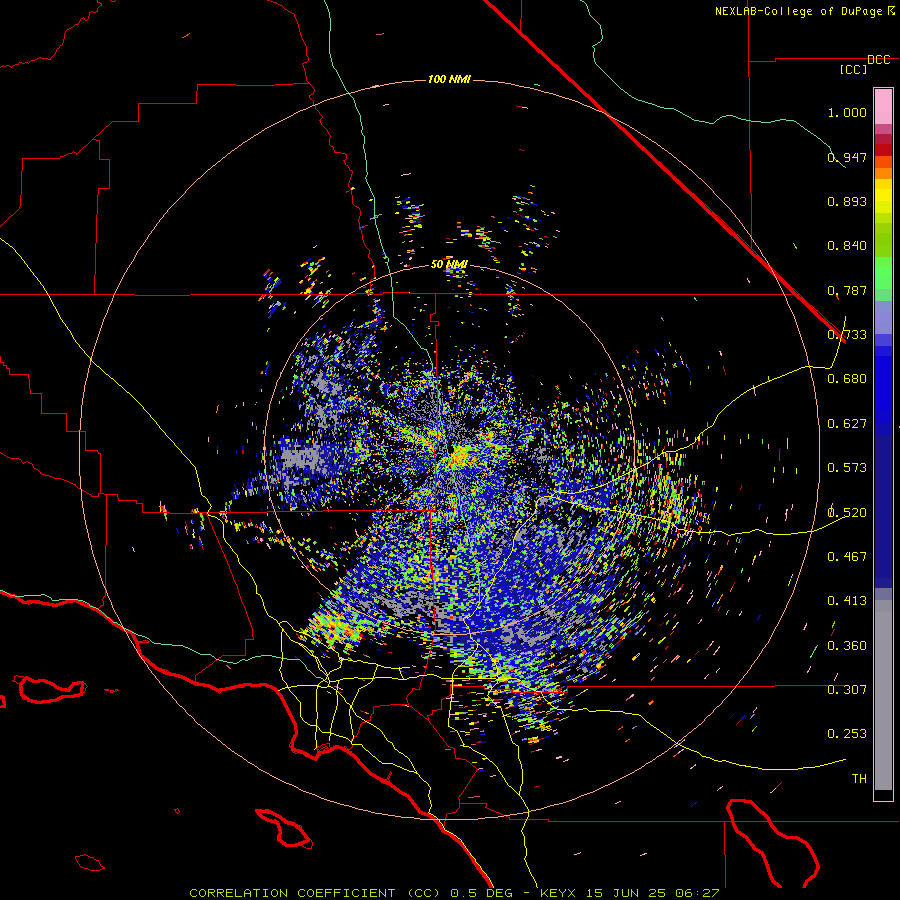Click the 0.360 color scale value
The height and width of the screenshot is (900, 900).
coord(847,645)
